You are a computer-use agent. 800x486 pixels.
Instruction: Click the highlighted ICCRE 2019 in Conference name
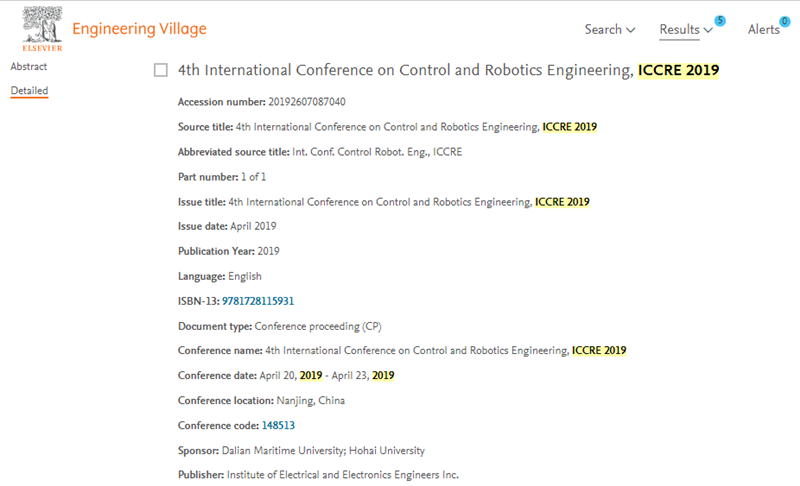pyautogui.click(x=599, y=350)
